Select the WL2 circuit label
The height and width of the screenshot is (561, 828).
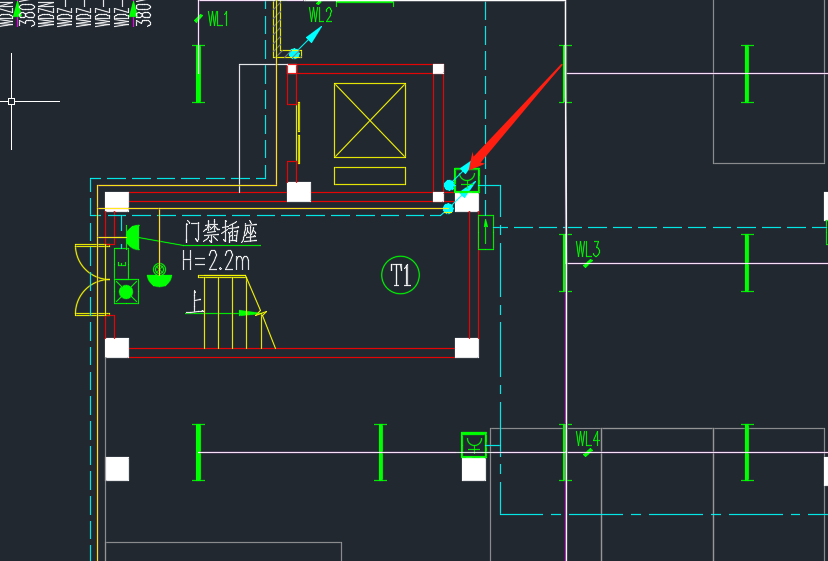click(320, 15)
